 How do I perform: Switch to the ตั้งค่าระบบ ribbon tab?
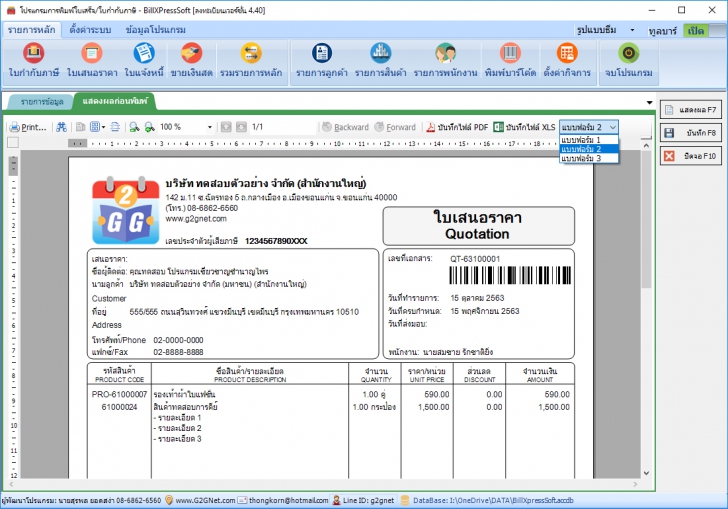[x=90, y=30]
